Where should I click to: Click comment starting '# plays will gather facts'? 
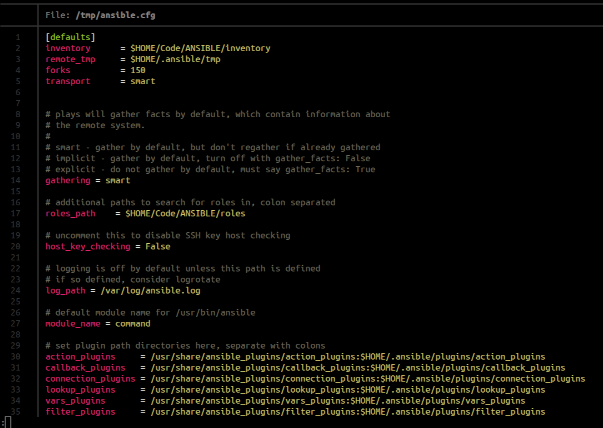point(218,114)
